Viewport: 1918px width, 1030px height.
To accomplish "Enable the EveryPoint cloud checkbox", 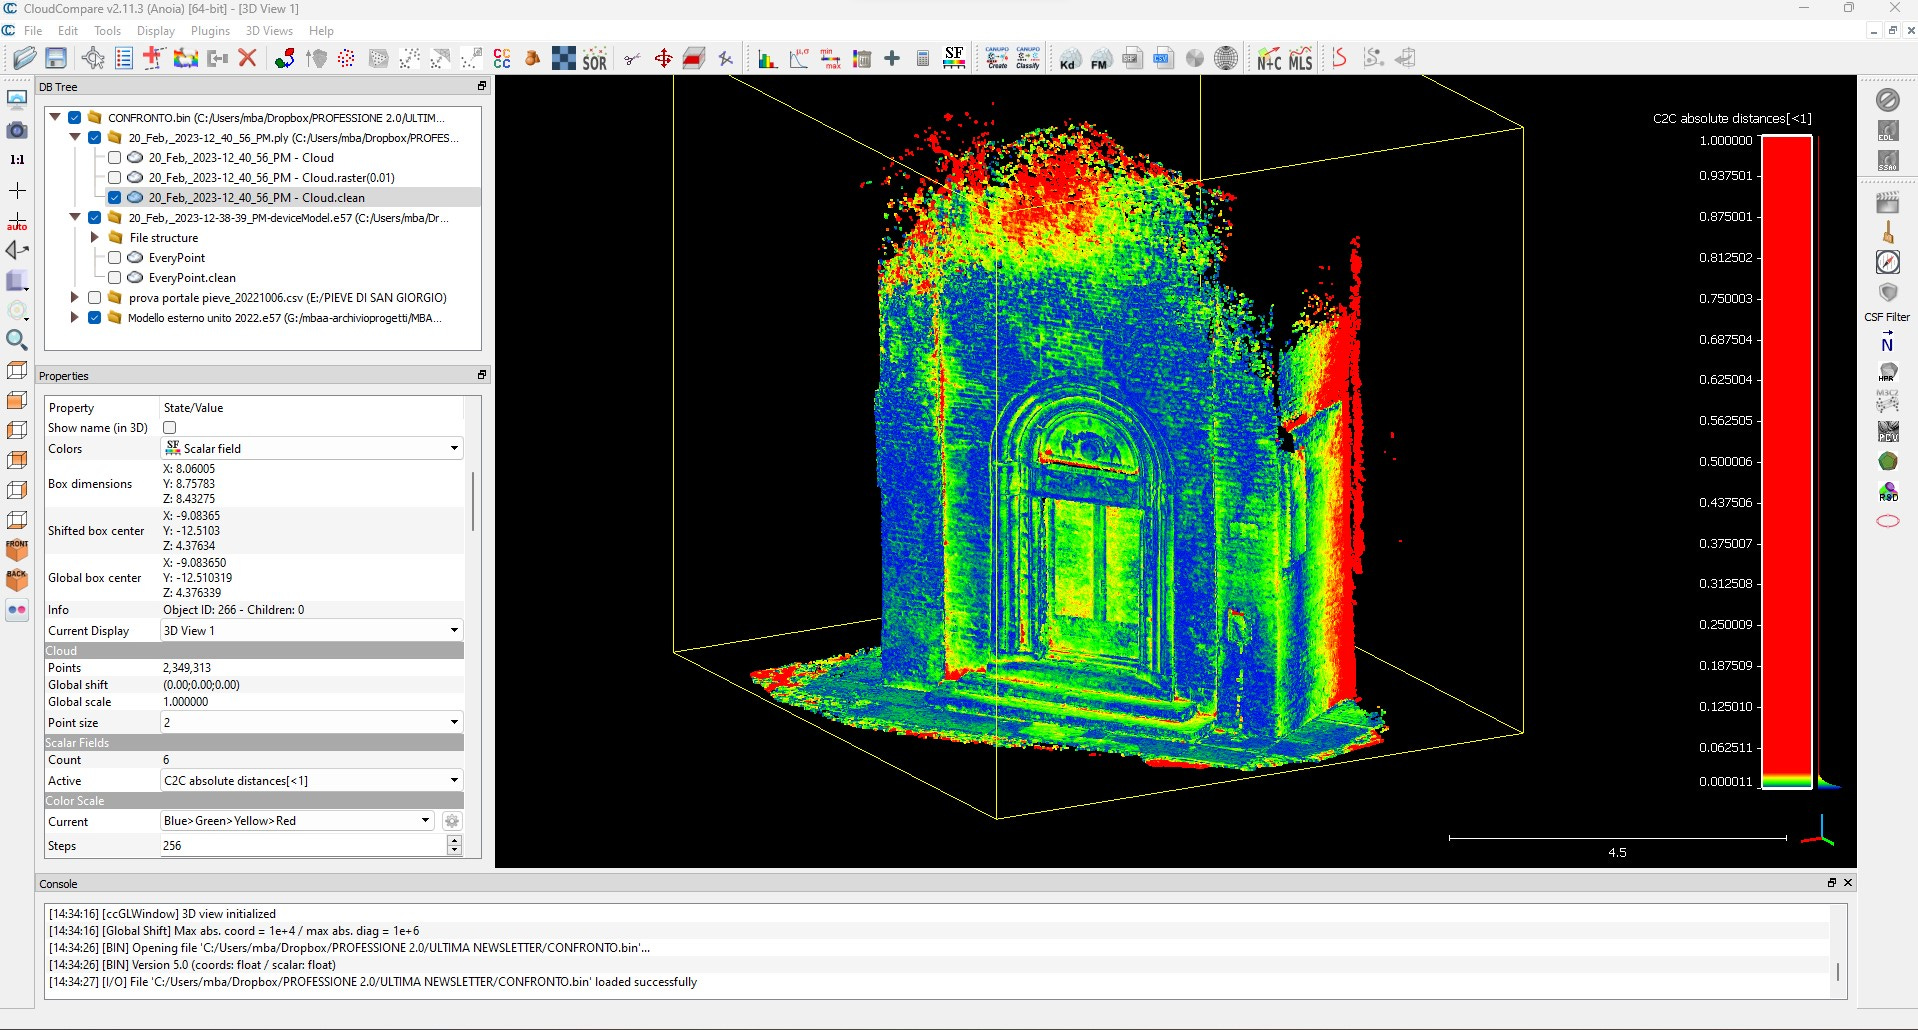I will coord(114,257).
